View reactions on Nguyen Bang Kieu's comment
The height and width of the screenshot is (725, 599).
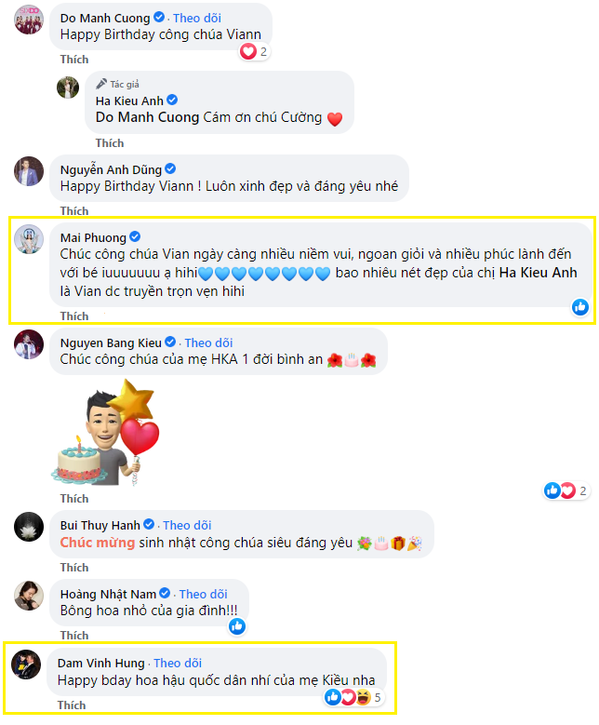coord(566,491)
